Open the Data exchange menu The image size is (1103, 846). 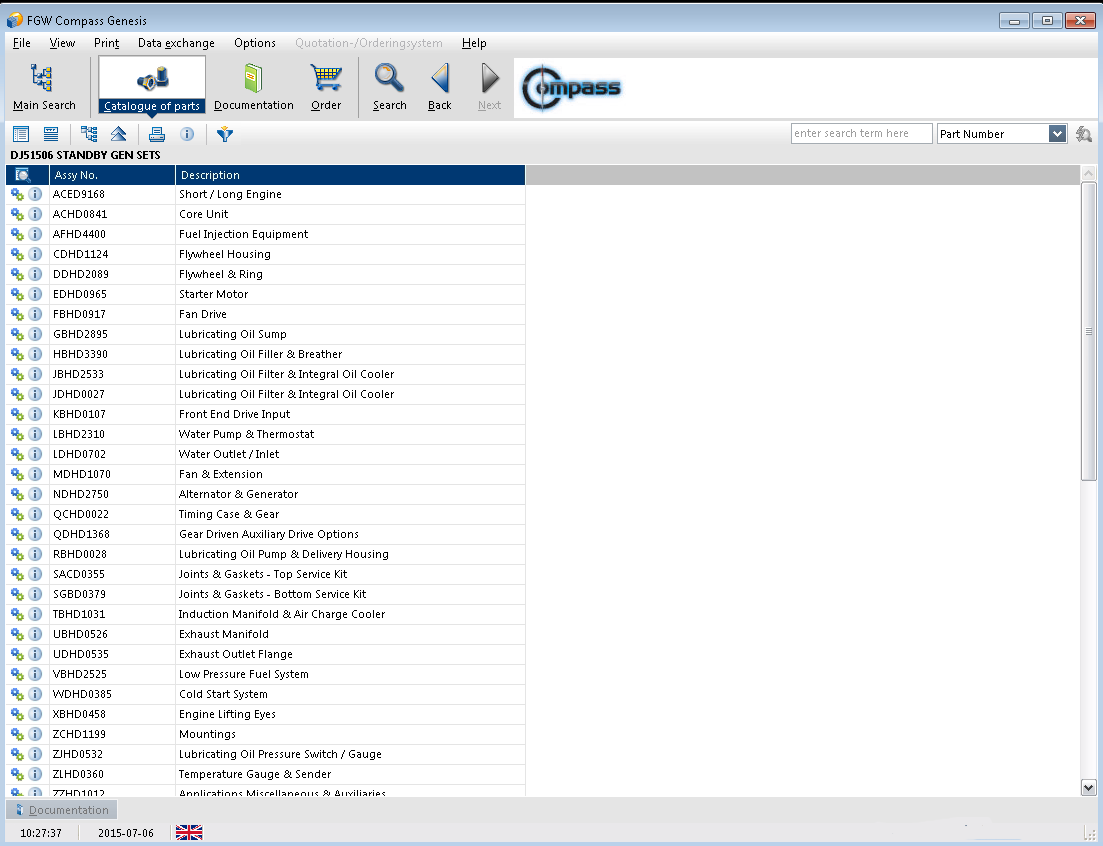[x=176, y=43]
